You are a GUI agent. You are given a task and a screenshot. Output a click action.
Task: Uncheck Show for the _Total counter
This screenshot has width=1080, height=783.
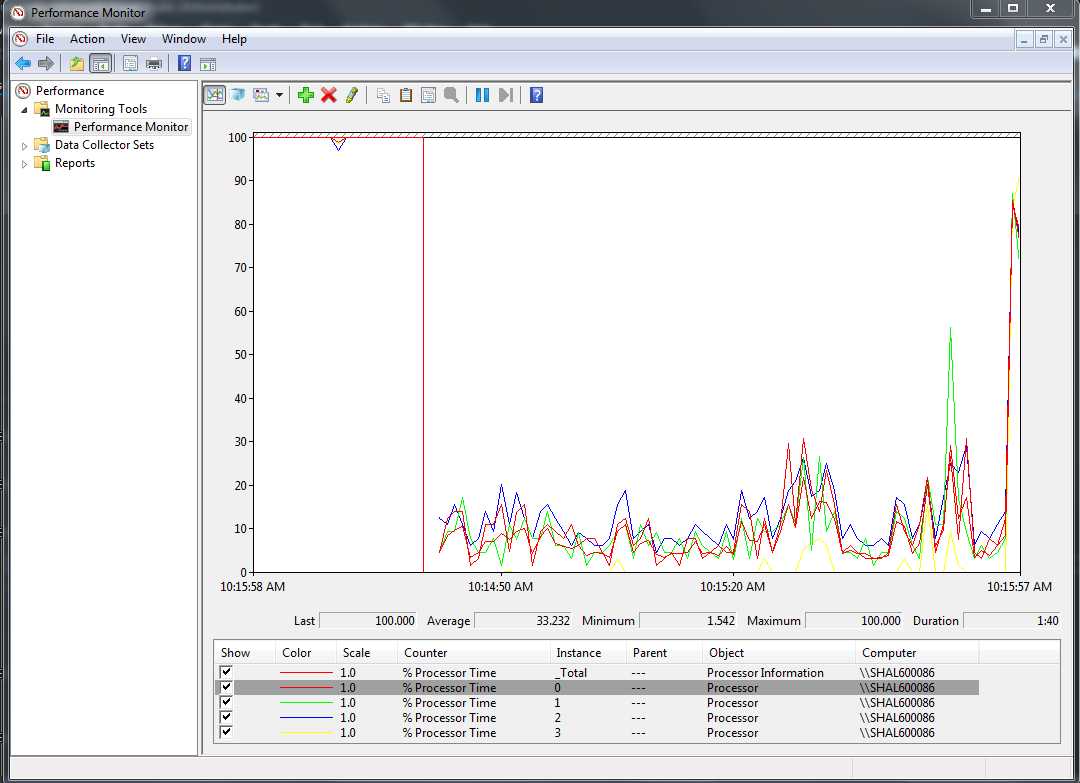click(x=226, y=673)
